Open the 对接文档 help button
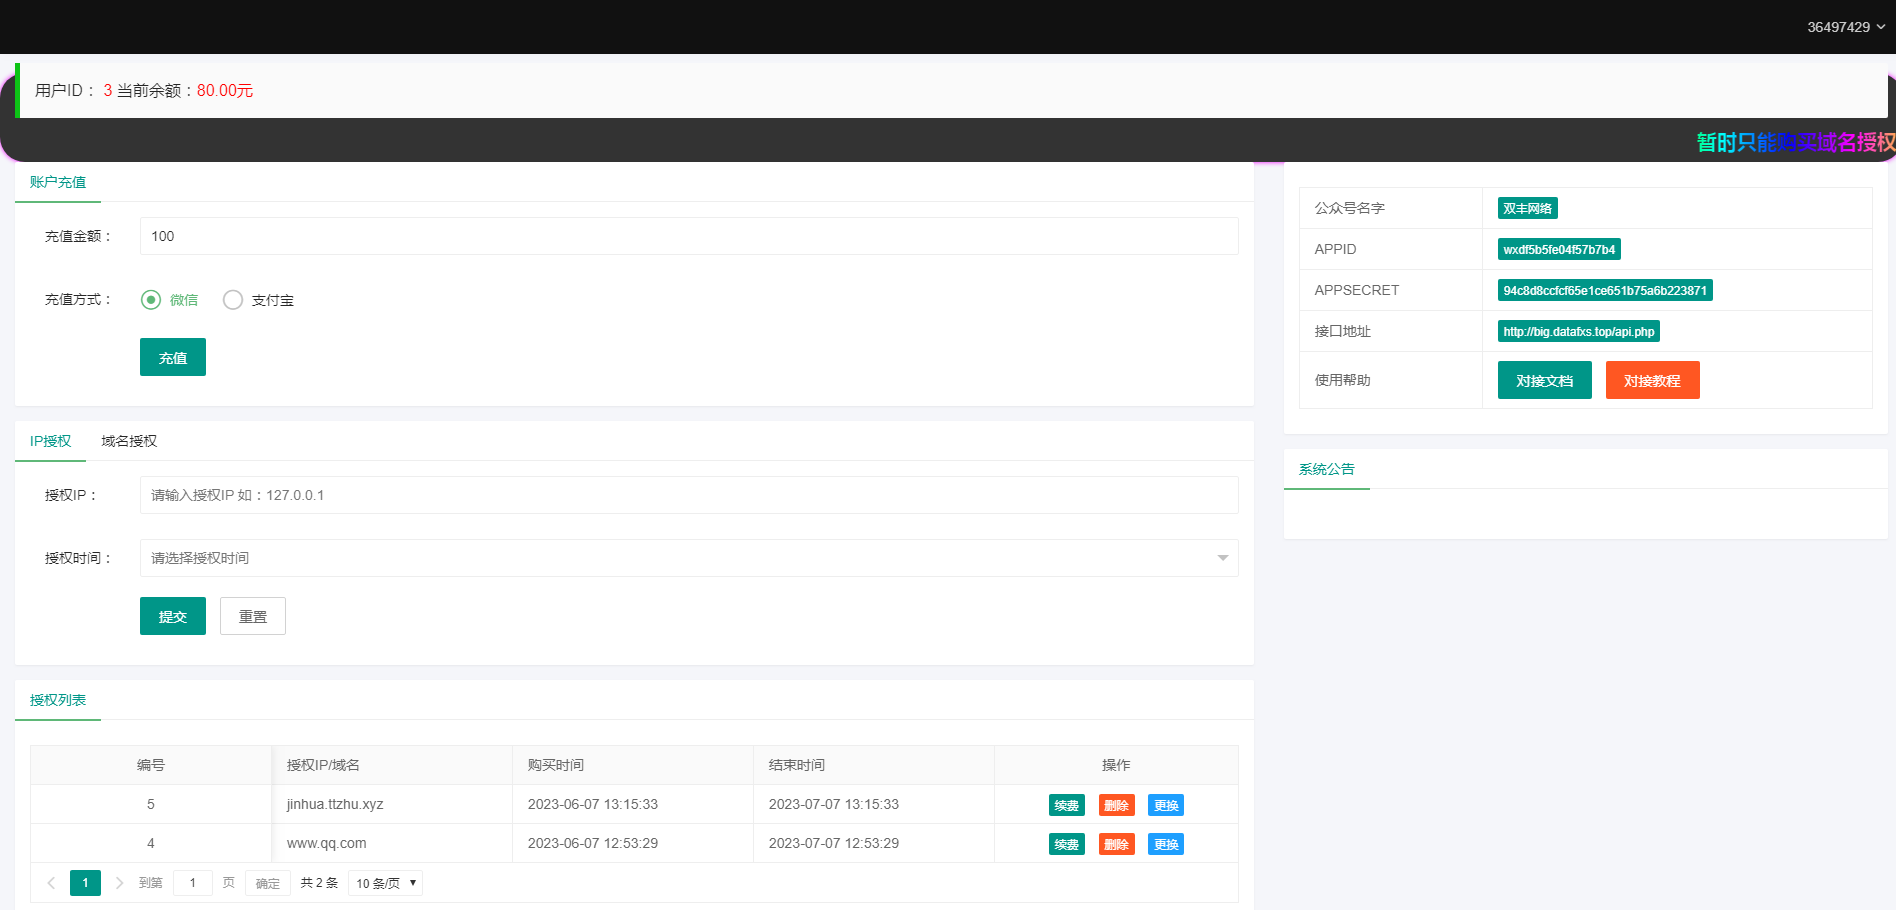Screen dimensions: 1896x910 coord(1544,380)
